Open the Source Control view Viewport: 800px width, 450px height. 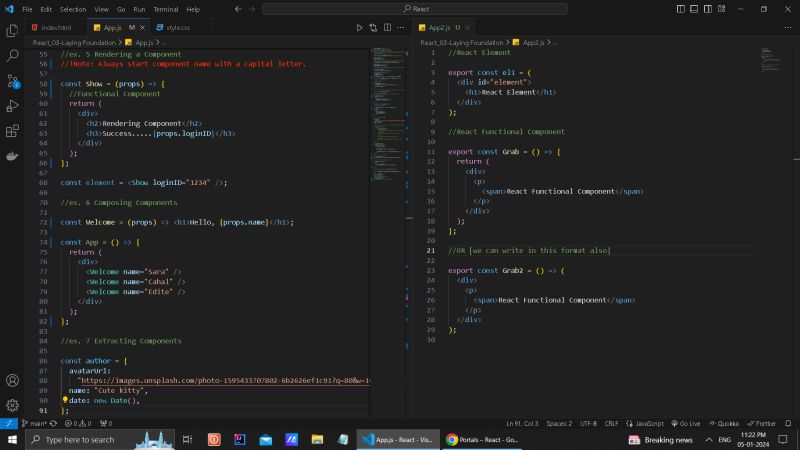[x=12, y=81]
